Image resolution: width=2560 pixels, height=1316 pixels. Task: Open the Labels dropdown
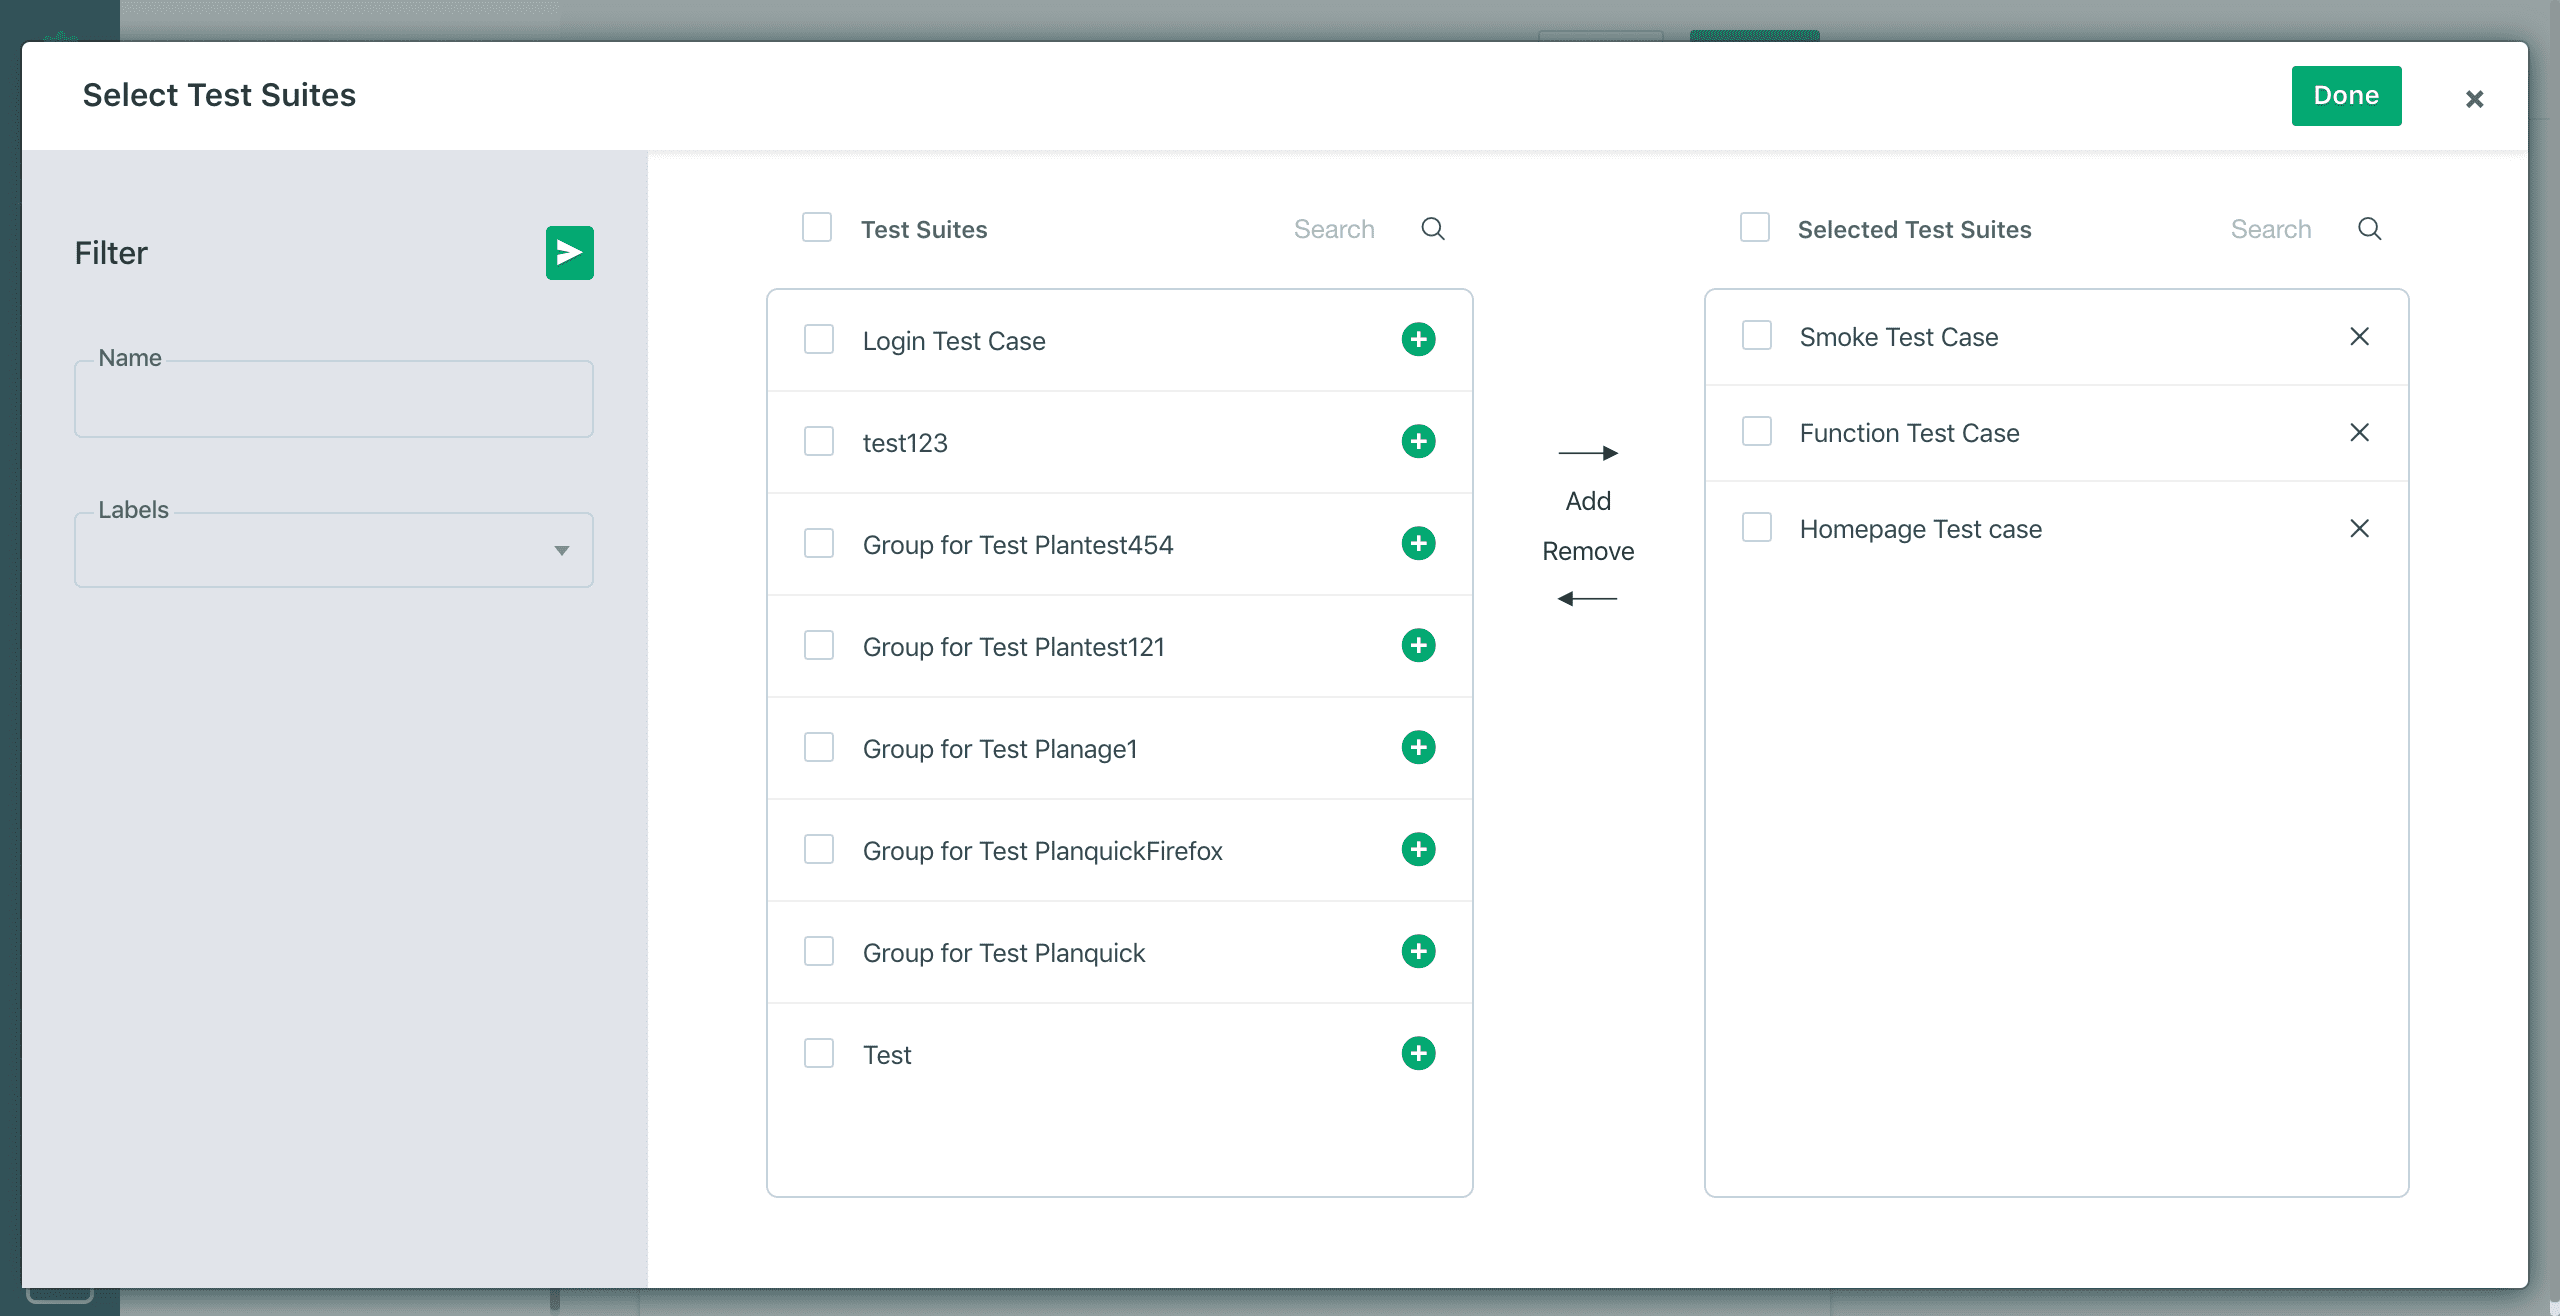pos(561,549)
